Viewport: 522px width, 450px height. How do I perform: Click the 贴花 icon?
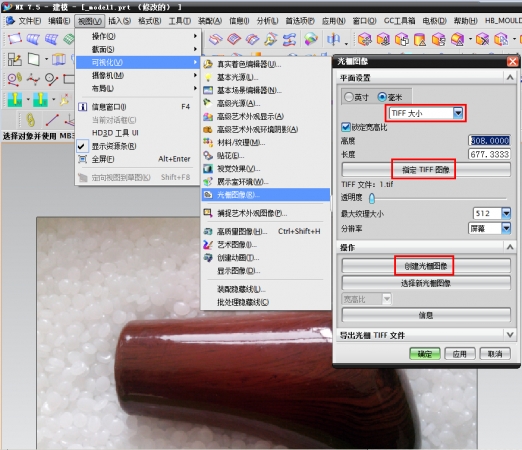[x=208, y=156]
